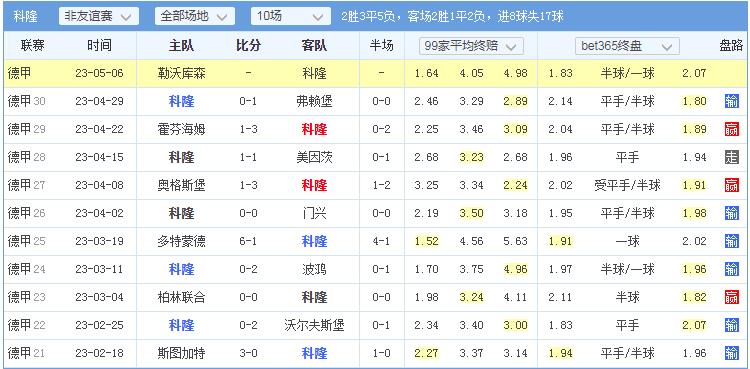750x369 pixels.
Task: Click blue 科隆 in the 23-02-18 row
Action: pyautogui.click(x=314, y=353)
